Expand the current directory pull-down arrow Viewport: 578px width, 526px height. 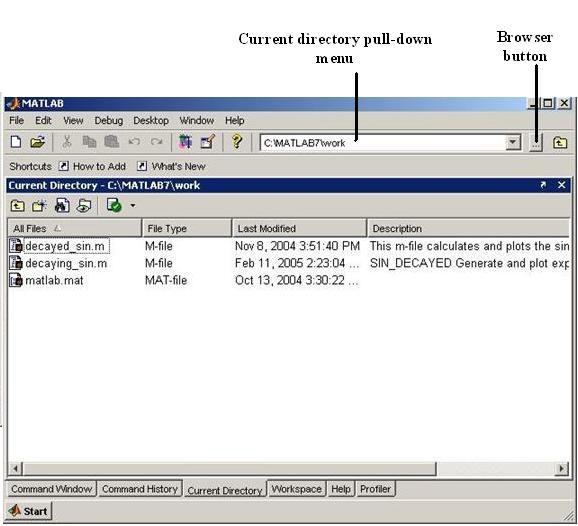click(x=513, y=142)
